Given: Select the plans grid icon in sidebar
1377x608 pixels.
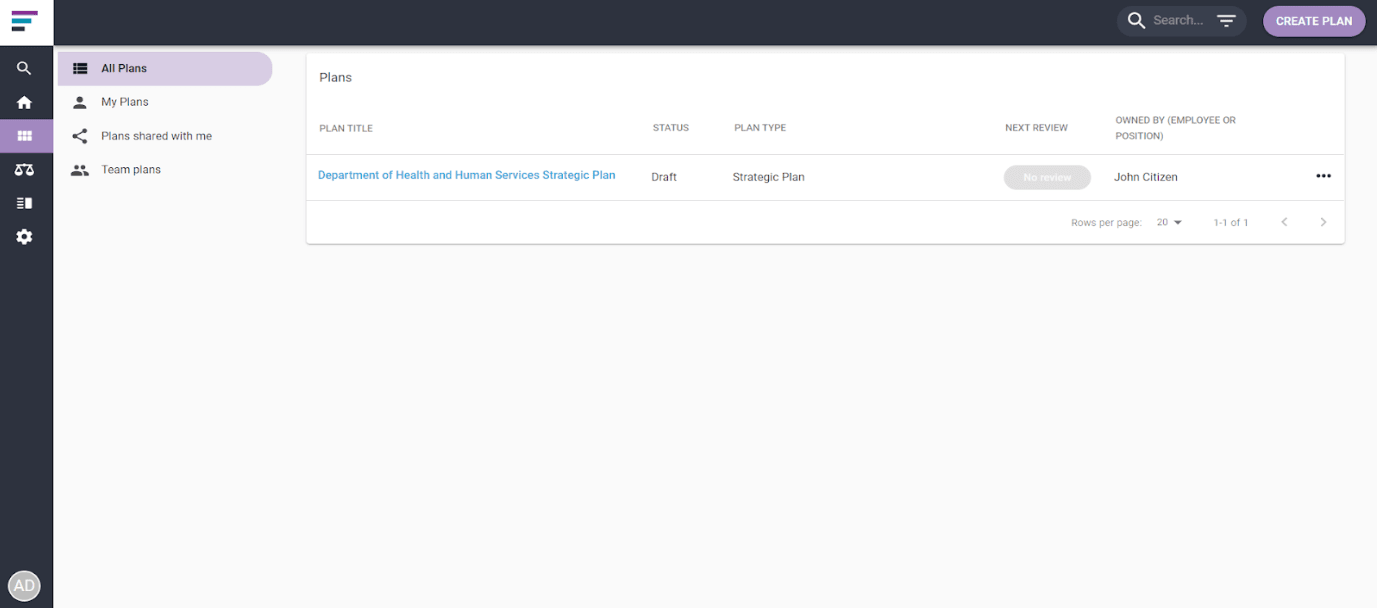Looking at the screenshot, I should 25,136.
